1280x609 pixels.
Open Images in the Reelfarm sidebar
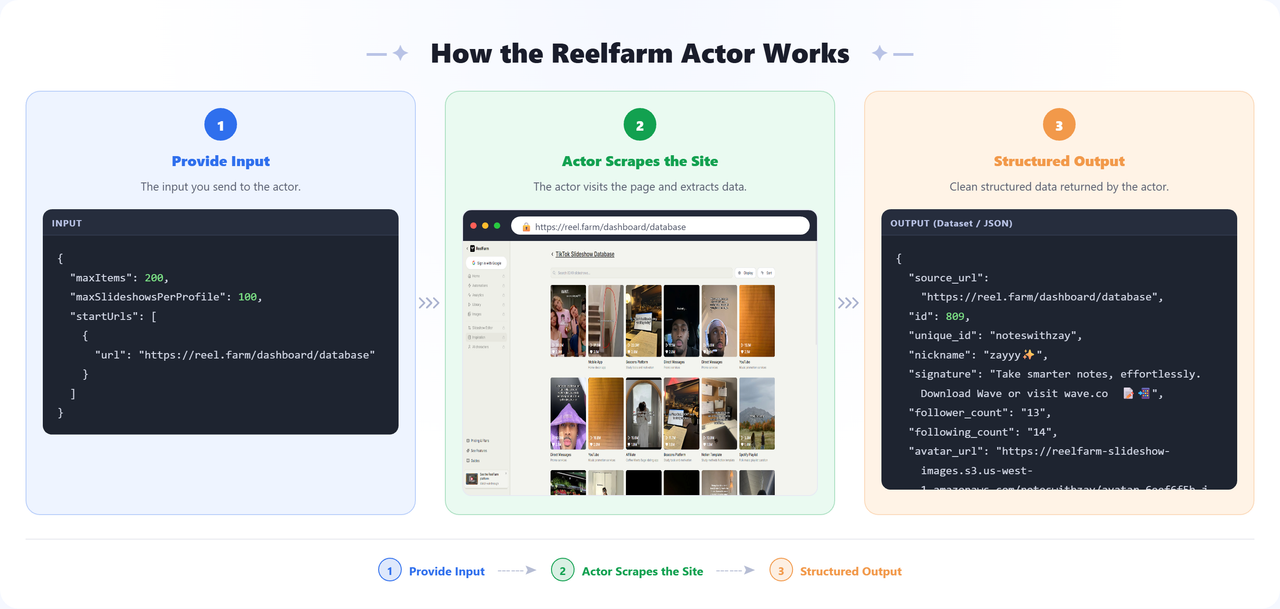(x=486, y=314)
